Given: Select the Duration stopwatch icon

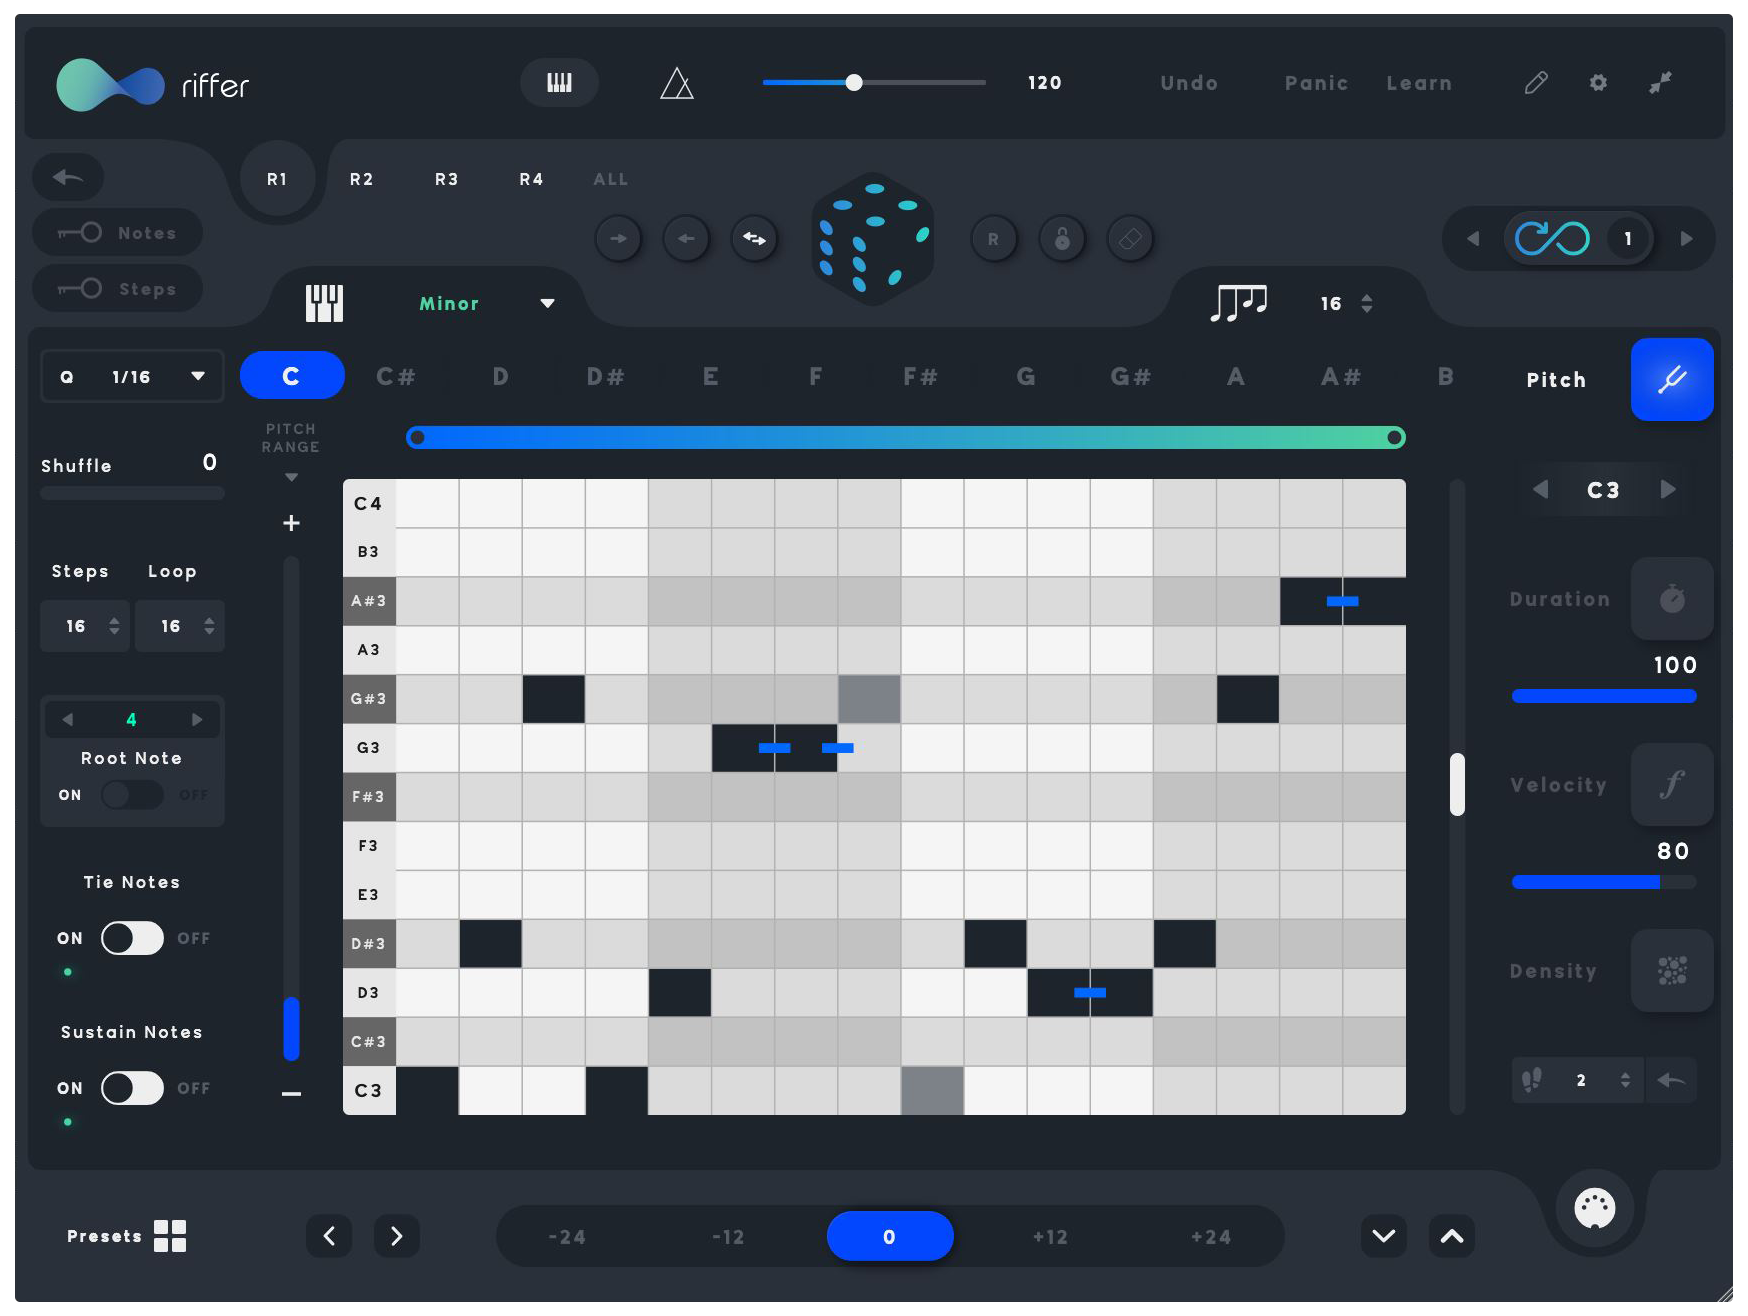Looking at the screenshot, I should coord(1671,598).
